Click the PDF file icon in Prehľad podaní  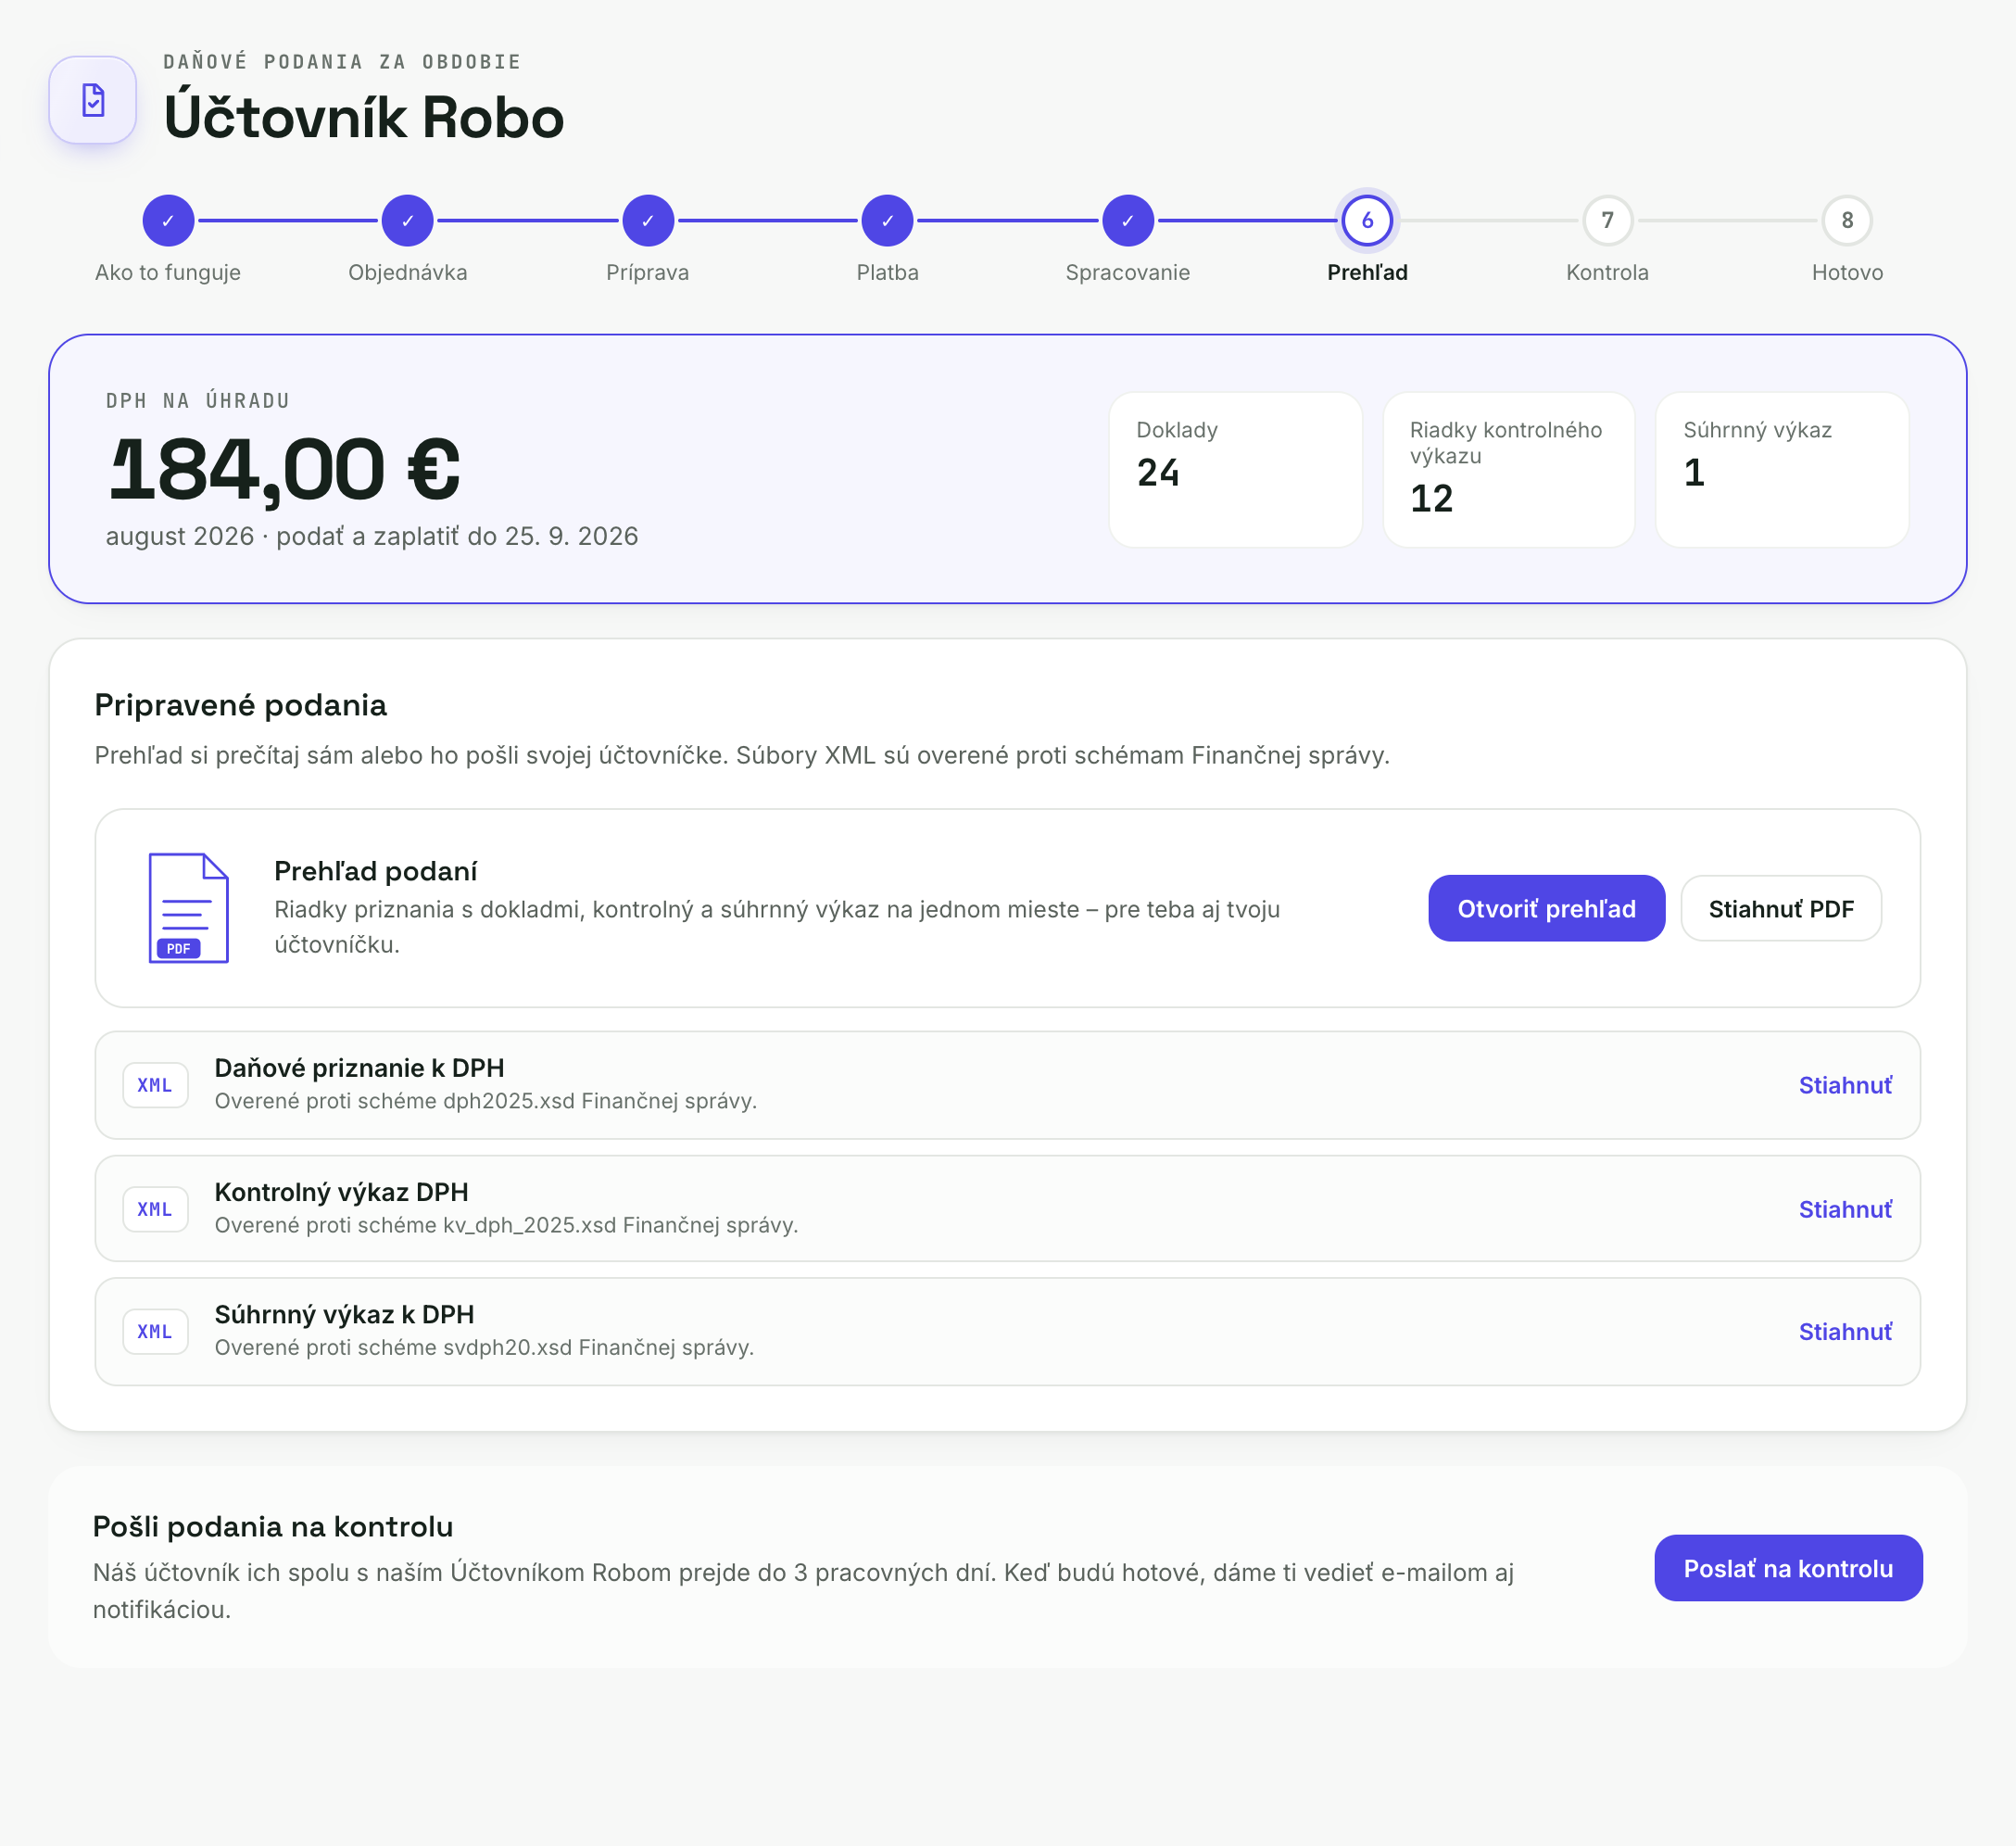click(x=188, y=907)
